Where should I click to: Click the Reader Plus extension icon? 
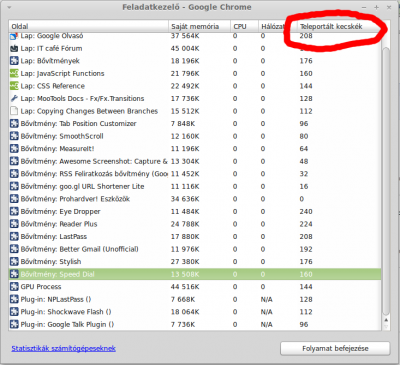14,224
